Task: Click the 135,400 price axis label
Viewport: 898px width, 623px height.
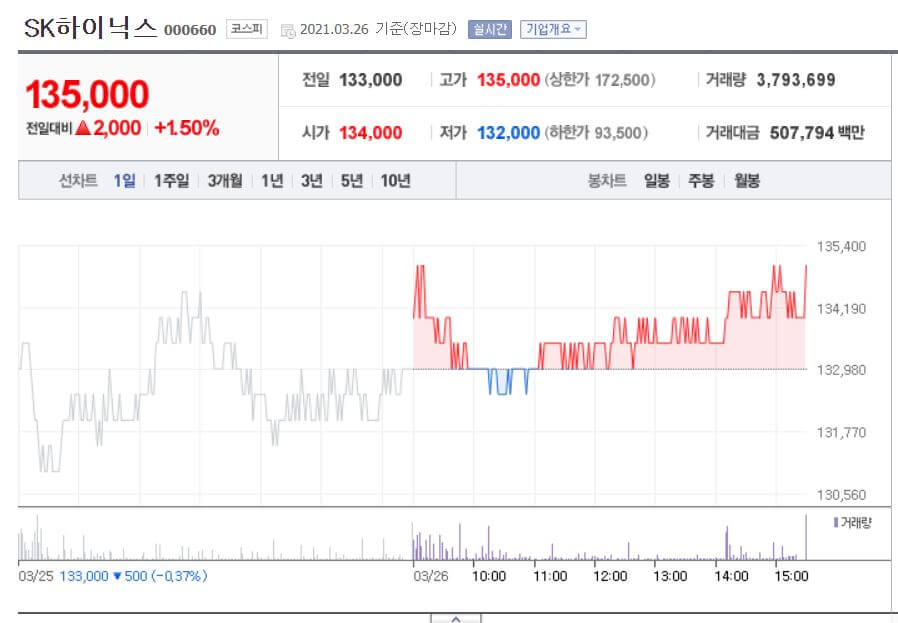Action: (841, 247)
